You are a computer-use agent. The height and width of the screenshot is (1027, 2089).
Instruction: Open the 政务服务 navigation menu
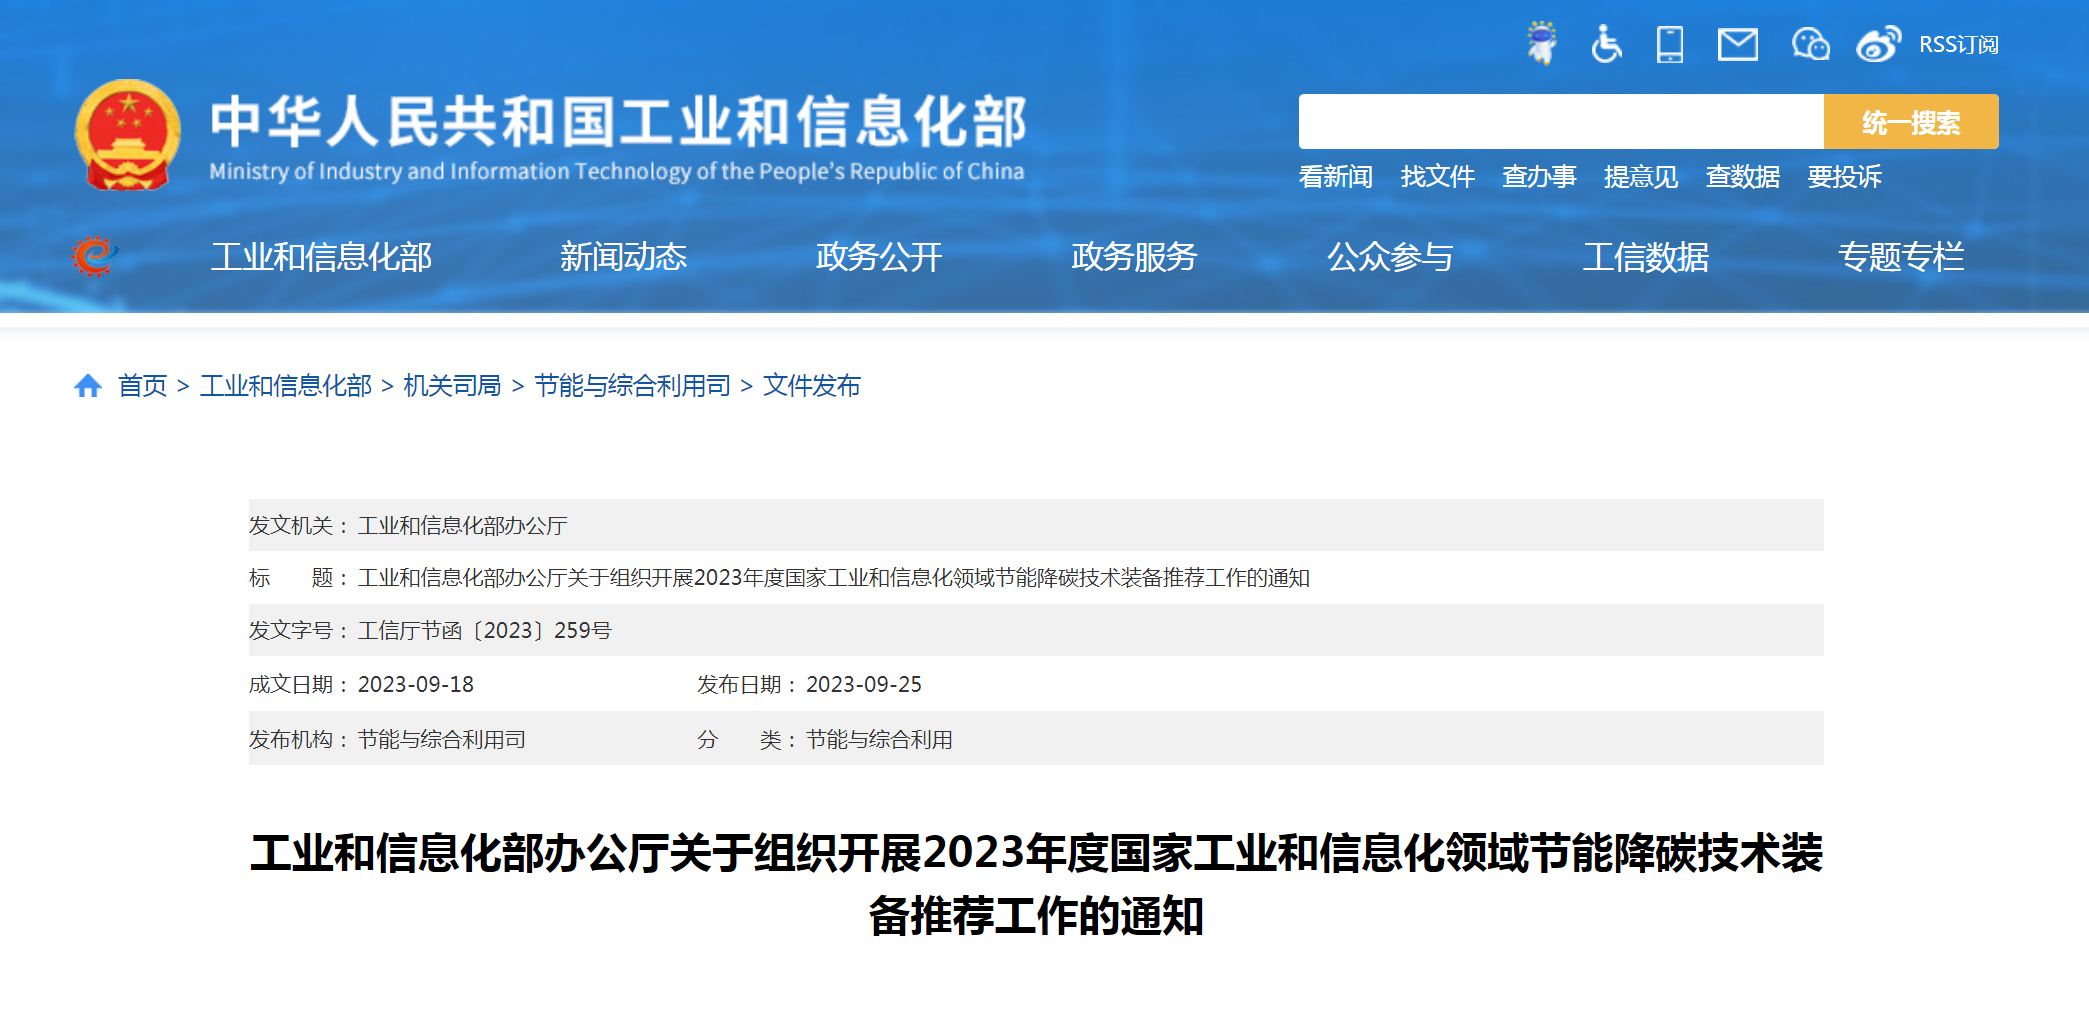(x=1135, y=257)
